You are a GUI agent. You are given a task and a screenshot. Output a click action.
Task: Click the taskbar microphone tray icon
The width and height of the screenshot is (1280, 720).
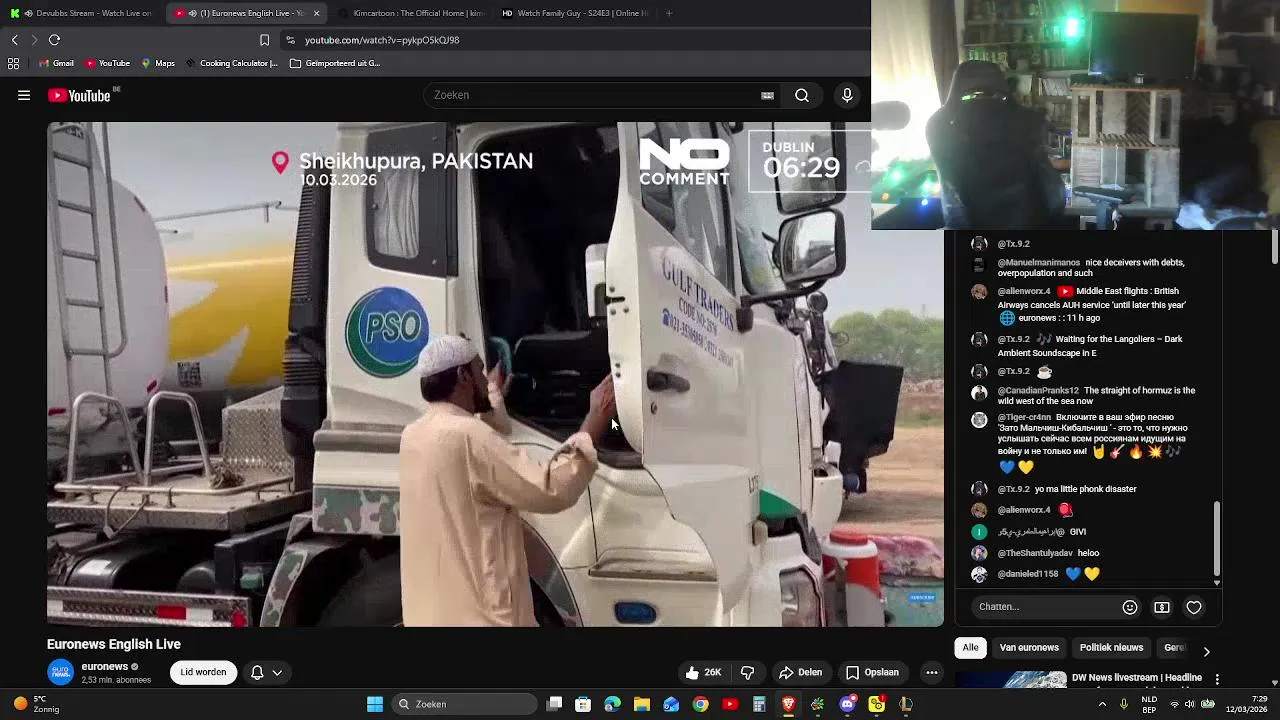coord(1124,704)
